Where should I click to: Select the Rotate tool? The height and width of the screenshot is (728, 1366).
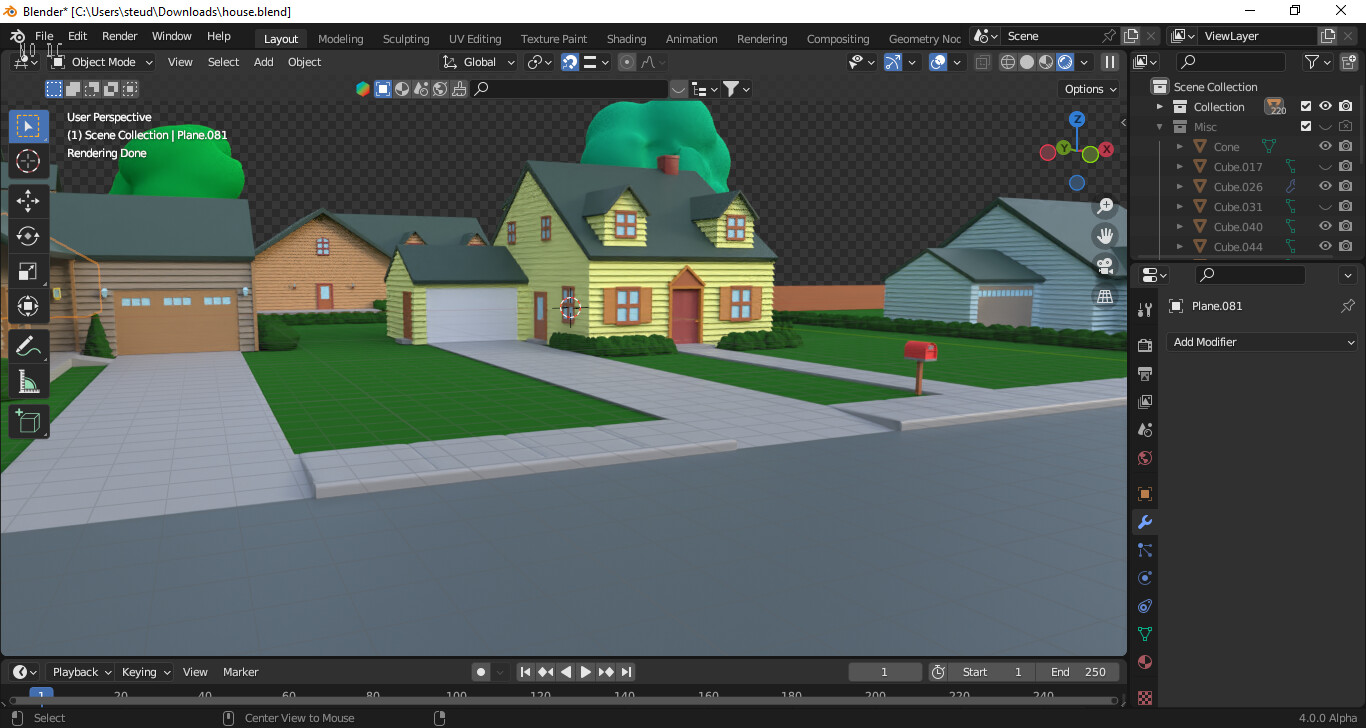tap(28, 236)
